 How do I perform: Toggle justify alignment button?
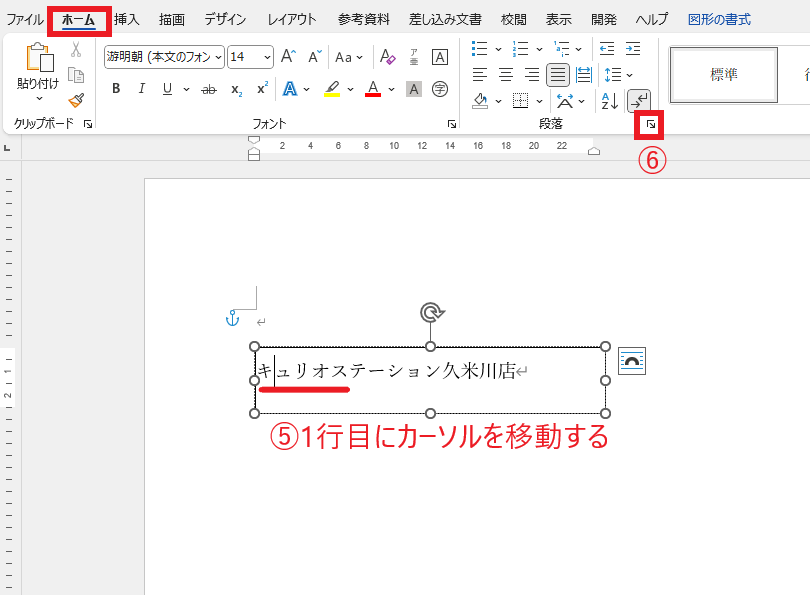[558, 75]
